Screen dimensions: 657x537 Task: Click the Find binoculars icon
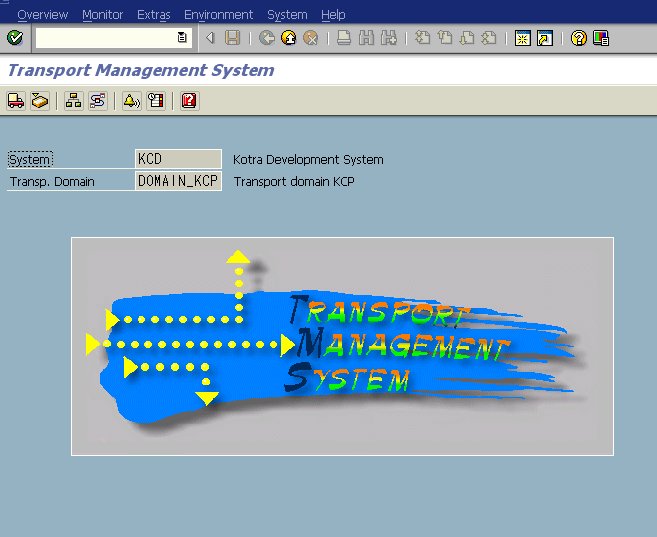click(x=366, y=38)
